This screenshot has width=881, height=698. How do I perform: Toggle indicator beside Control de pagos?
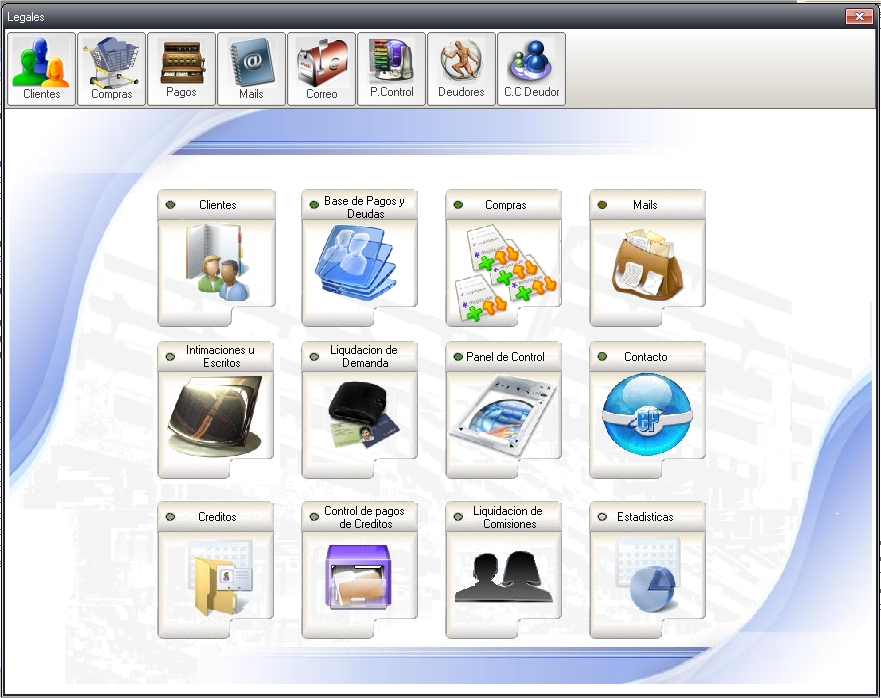(314, 517)
